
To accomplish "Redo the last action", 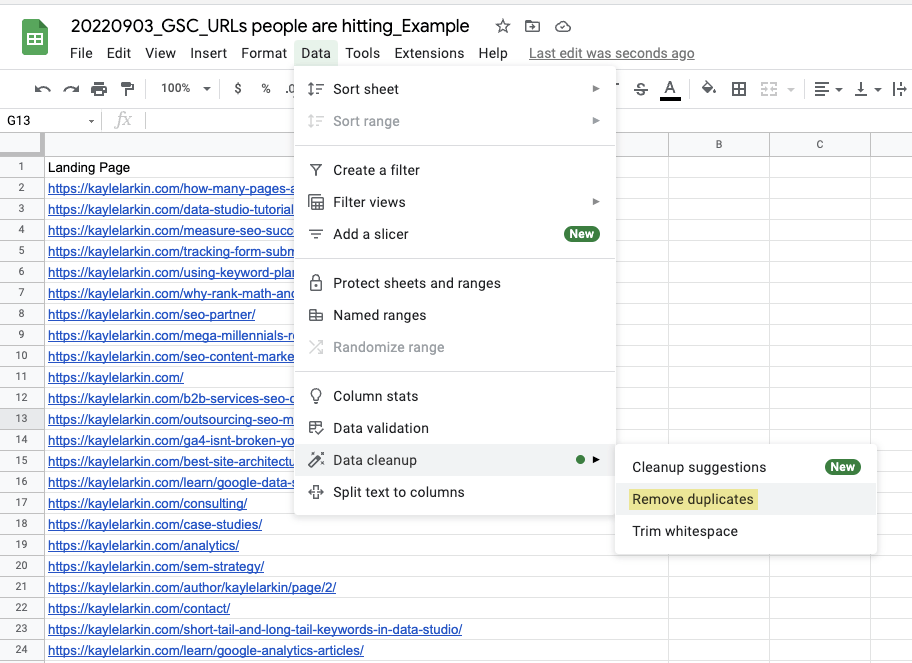I will coord(69,88).
